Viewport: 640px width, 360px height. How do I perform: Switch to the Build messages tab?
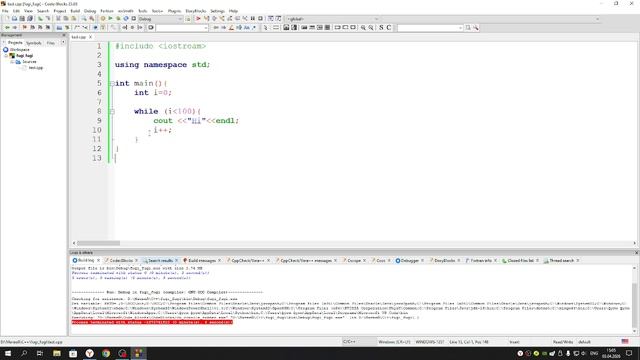[202, 260]
